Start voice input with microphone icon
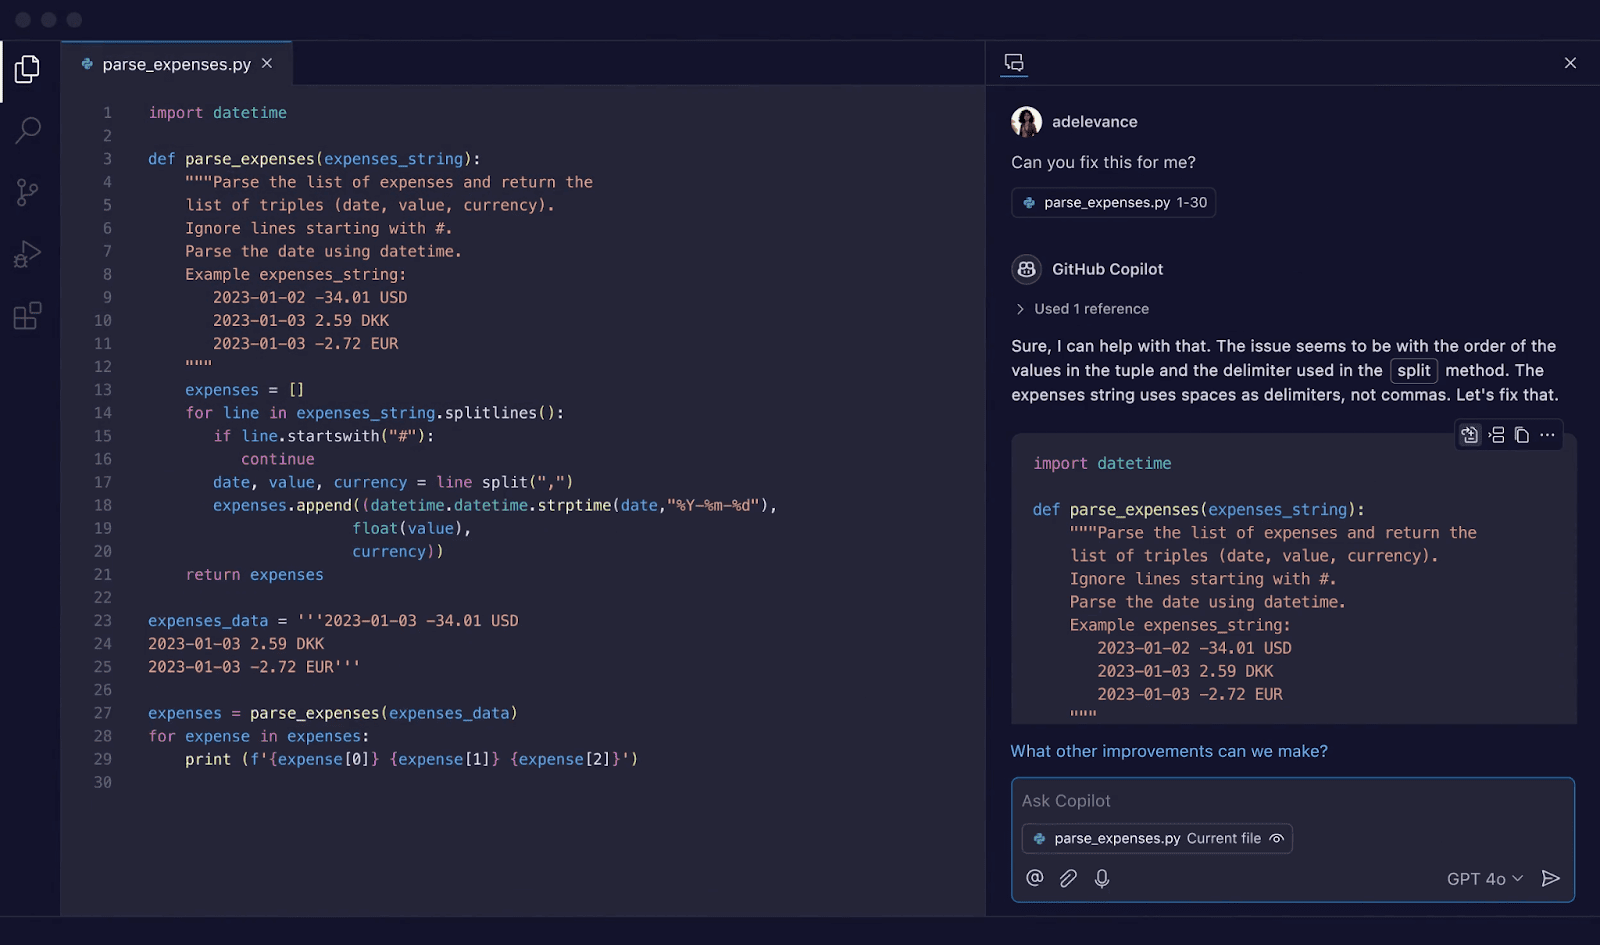 coord(1102,878)
